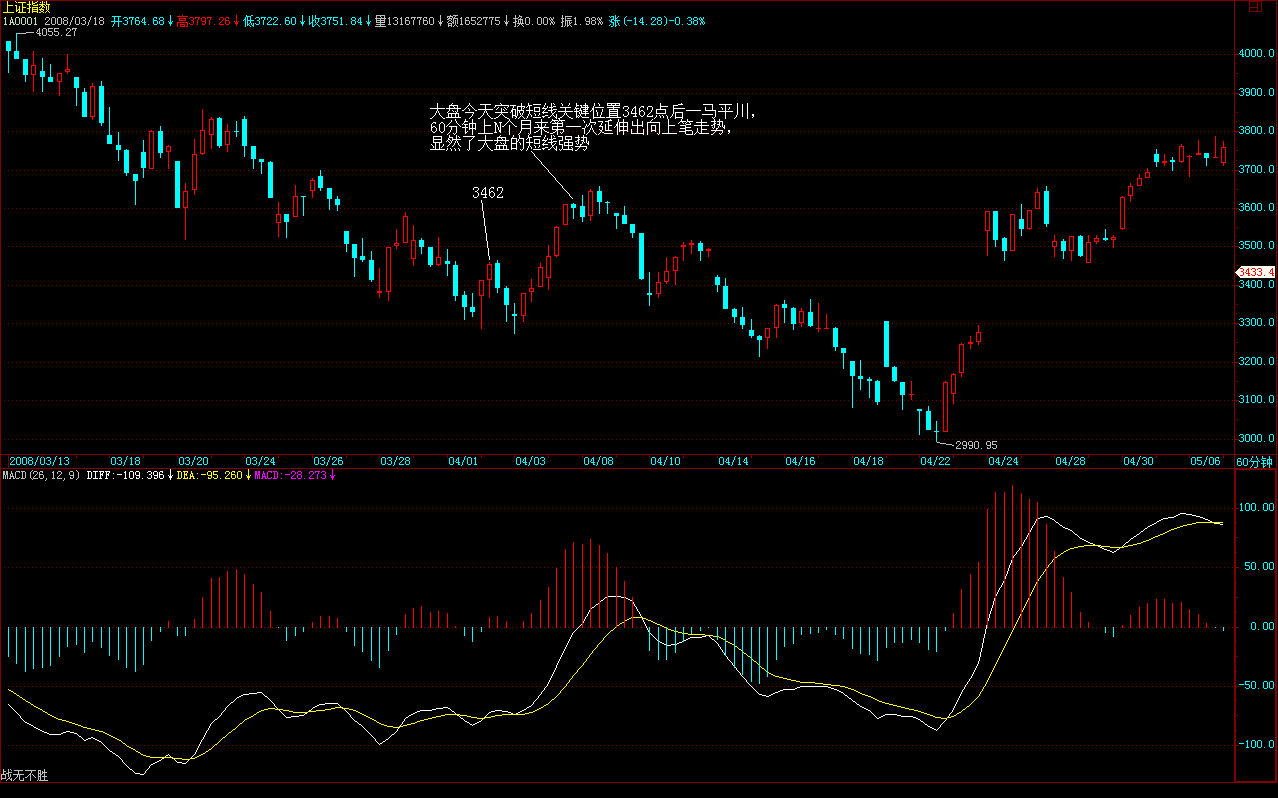The image size is (1278, 798).
Task: Select the 04/22 date on the time axis
Action: pyautogui.click(x=936, y=461)
